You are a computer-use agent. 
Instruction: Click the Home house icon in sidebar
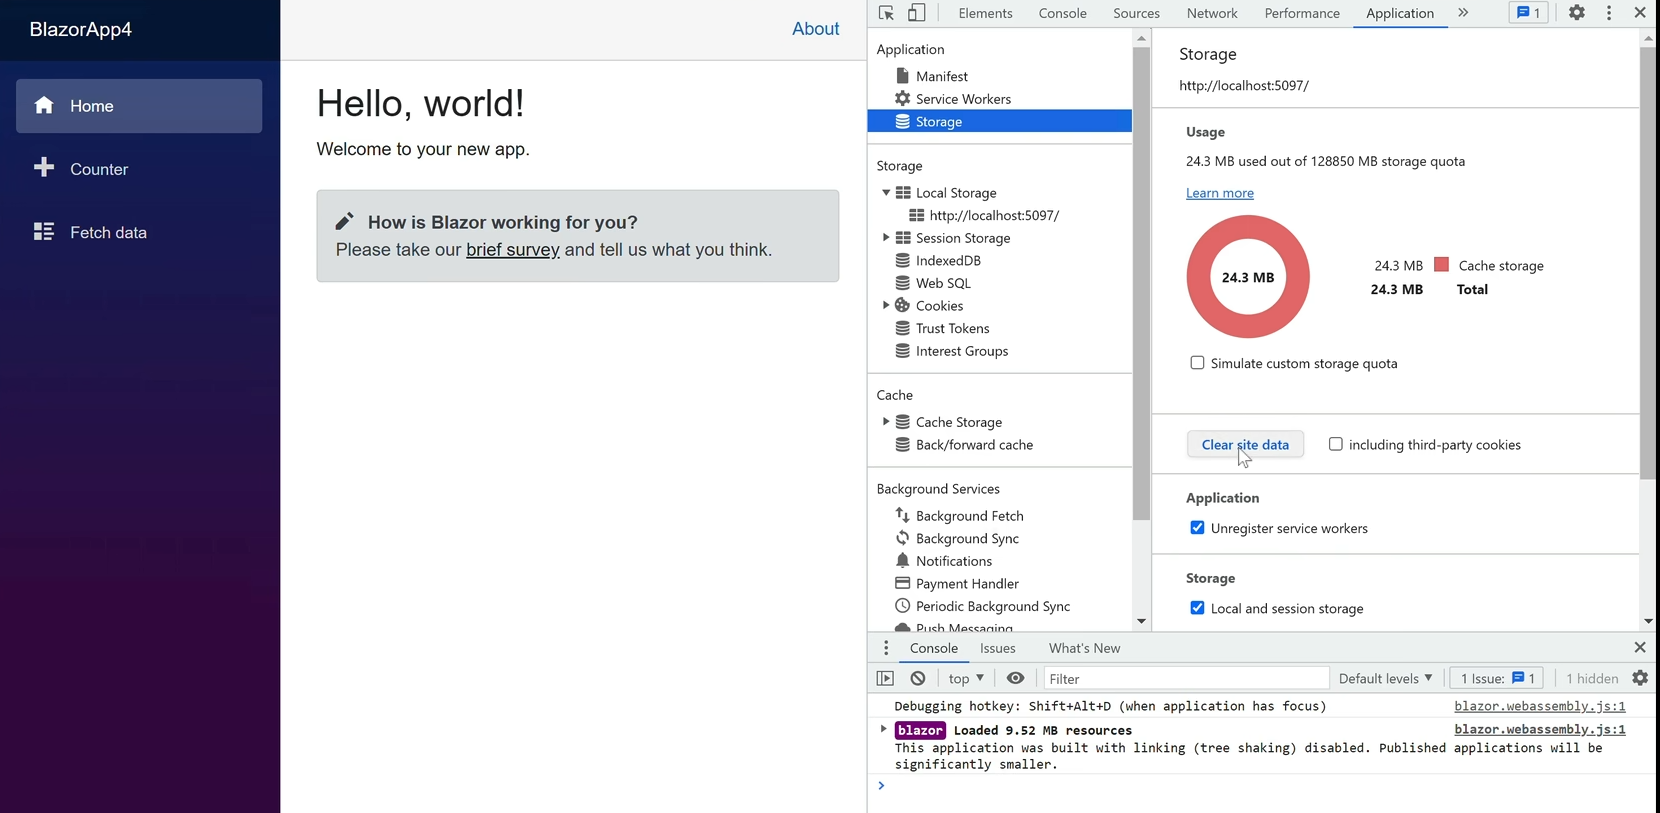tap(44, 105)
